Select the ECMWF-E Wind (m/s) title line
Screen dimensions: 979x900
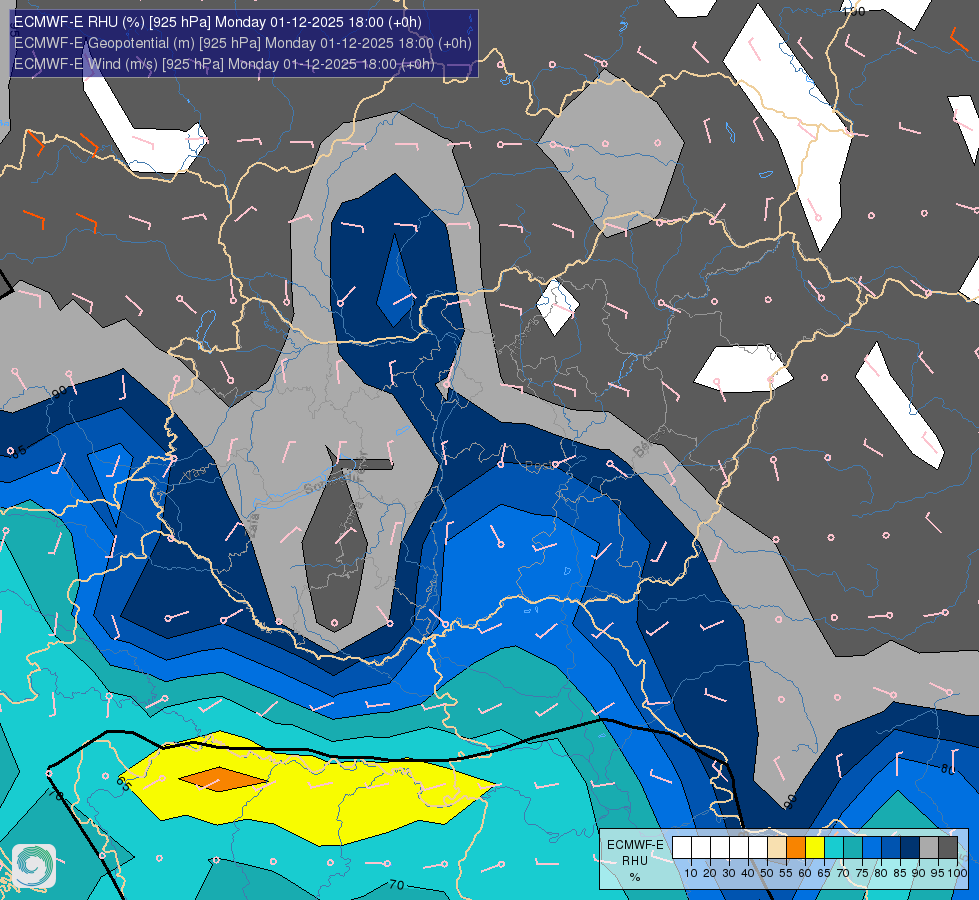tap(224, 64)
